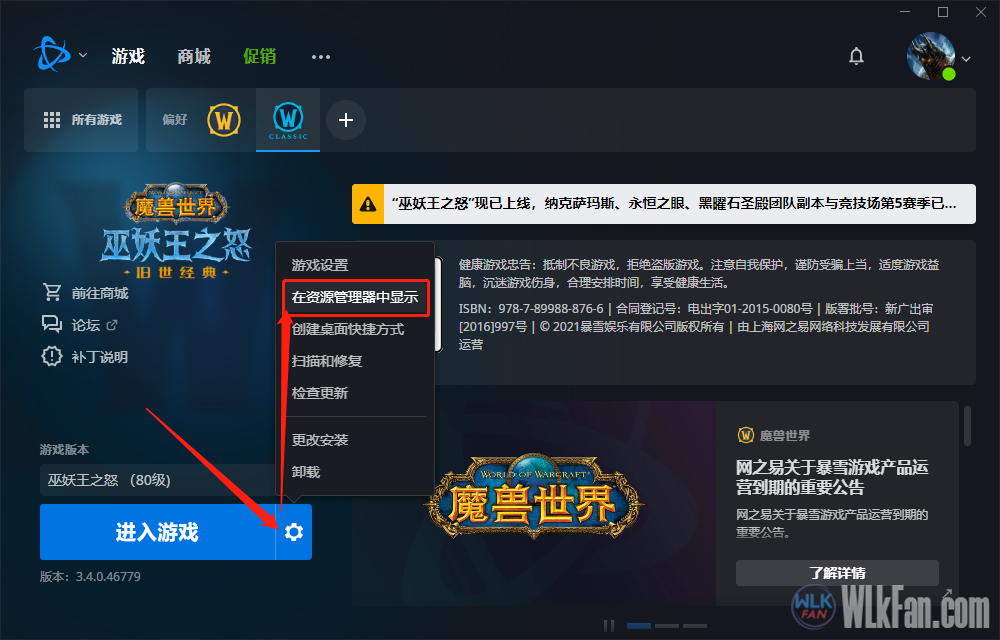1000x640 pixels.
Task: Maximize the Battle.net window
Action: [943, 12]
